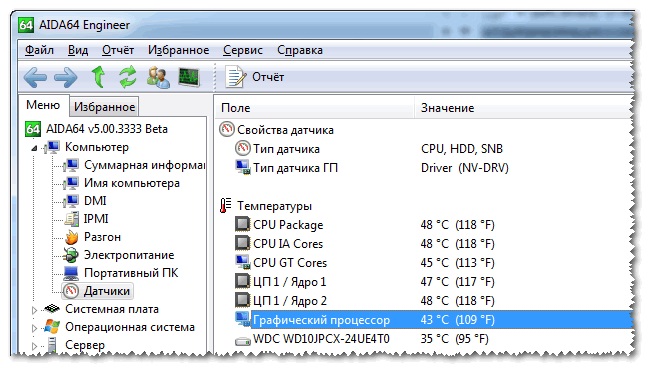Open the Справка menu
The height and width of the screenshot is (373, 652).
pos(300,50)
